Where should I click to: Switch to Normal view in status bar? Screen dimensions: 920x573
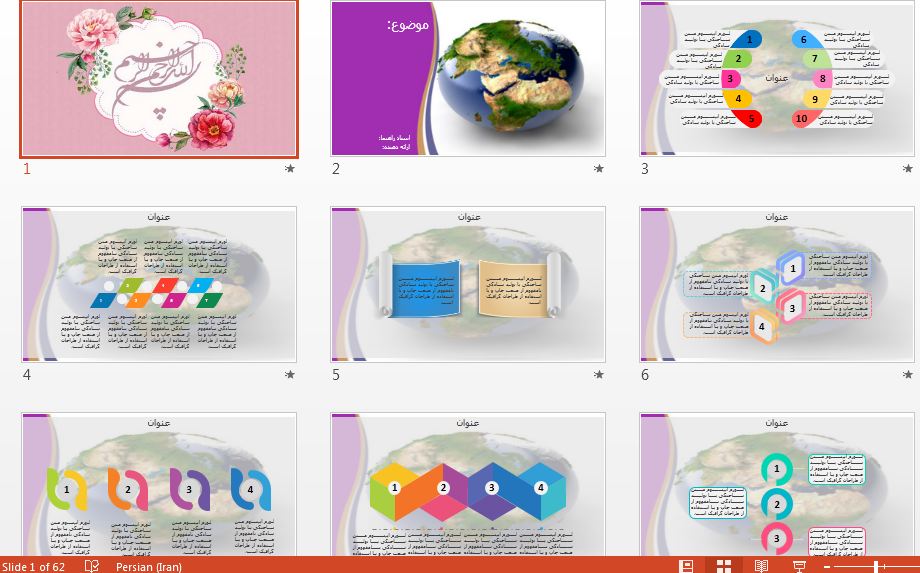[686, 566]
